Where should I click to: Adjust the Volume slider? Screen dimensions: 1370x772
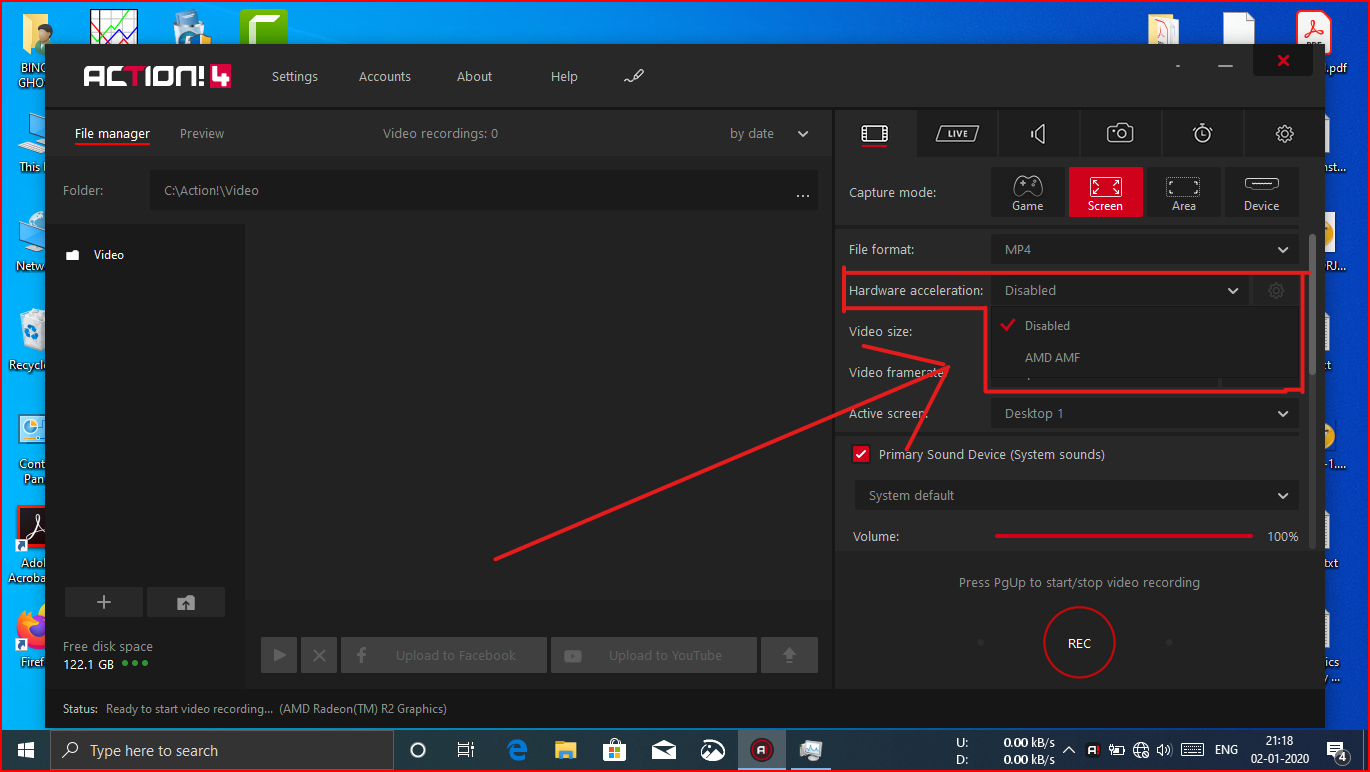tap(1123, 536)
